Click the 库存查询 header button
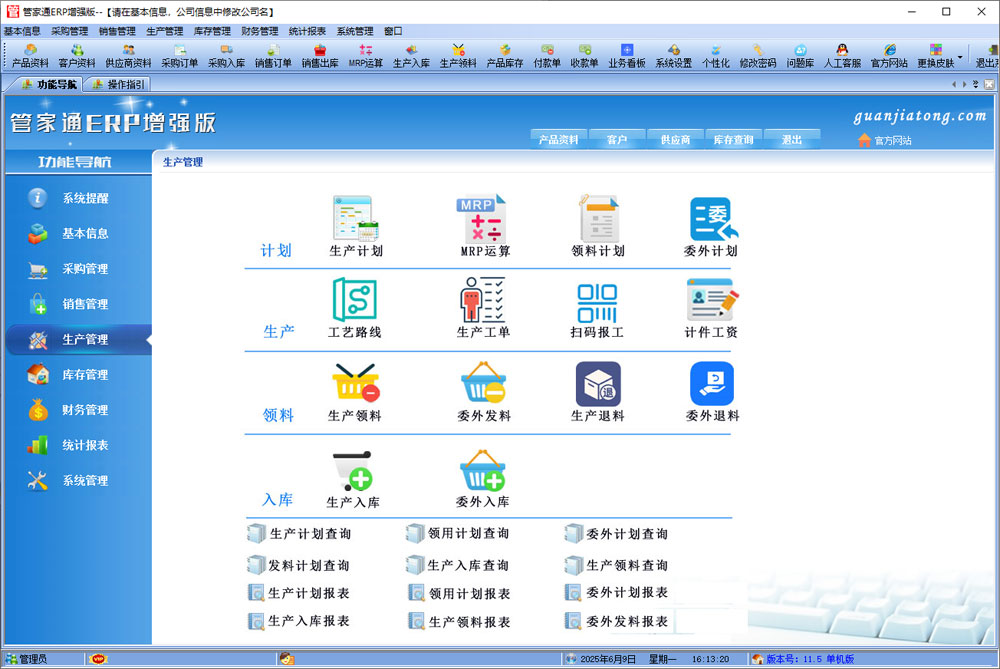The width and height of the screenshot is (1000, 669). (733, 140)
